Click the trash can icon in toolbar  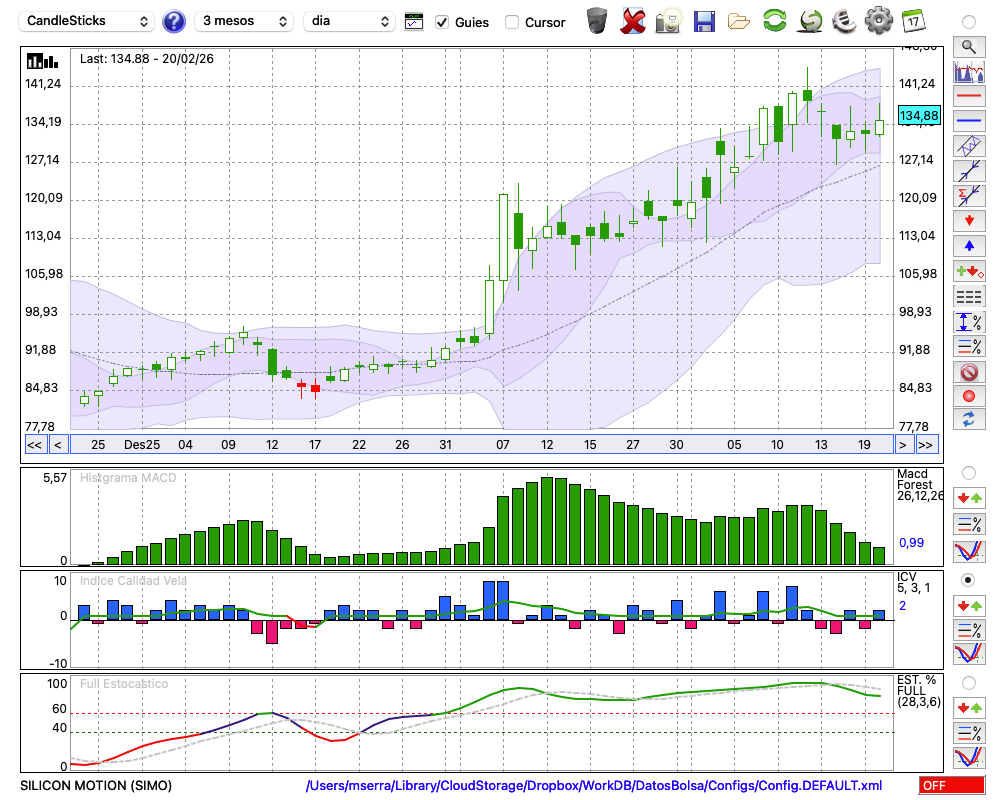(597, 21)
